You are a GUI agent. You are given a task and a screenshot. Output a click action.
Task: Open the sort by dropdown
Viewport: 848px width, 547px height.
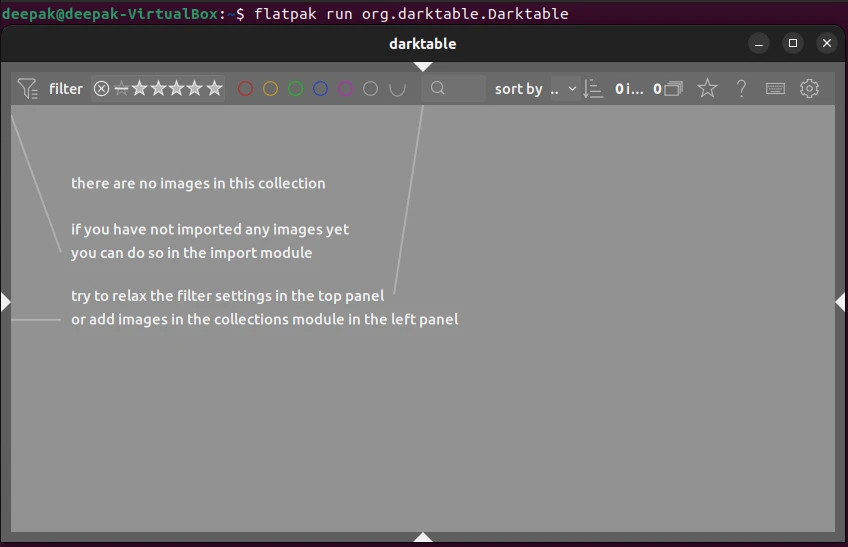pos(564,89)
